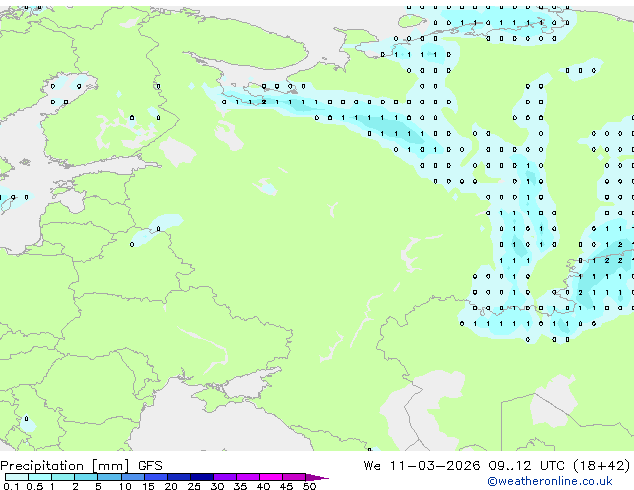The image size is (634, 490).
Task: Open the weatheronline.co.uk copyright link
Action: pos(550,481)
